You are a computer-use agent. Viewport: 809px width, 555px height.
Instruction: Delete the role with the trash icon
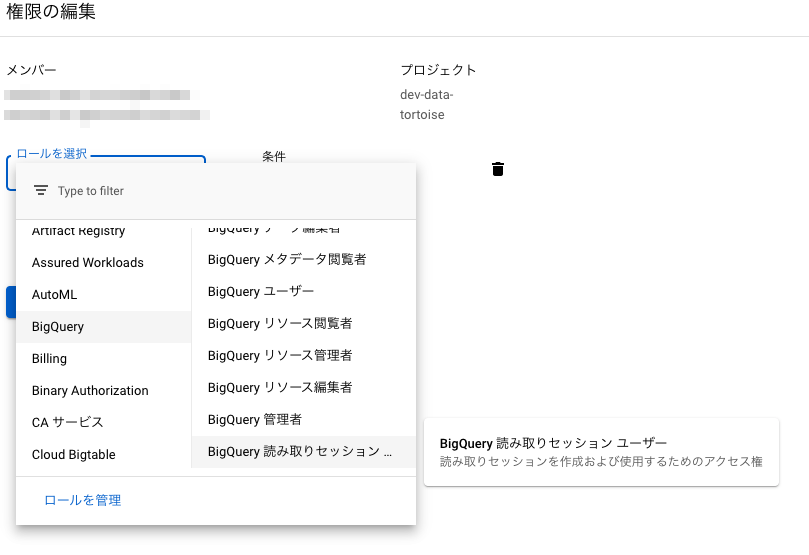(x=497, y=169)
